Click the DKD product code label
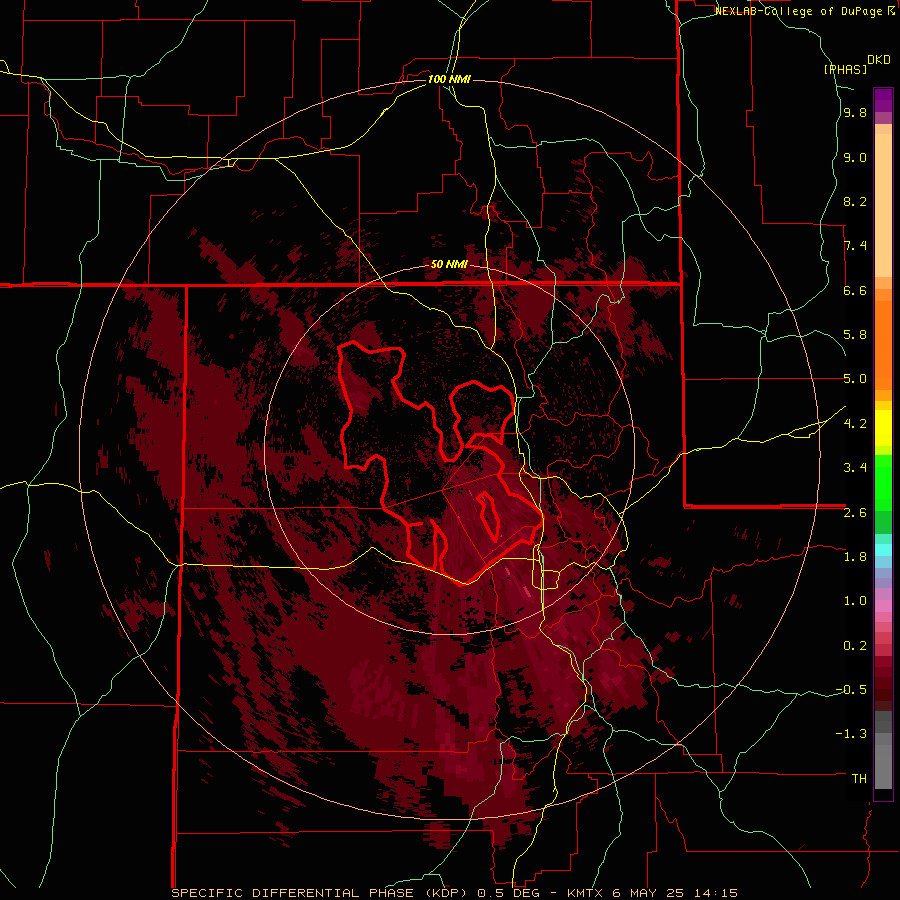Screen dimensions: 900x900 [x=878, y=60]
